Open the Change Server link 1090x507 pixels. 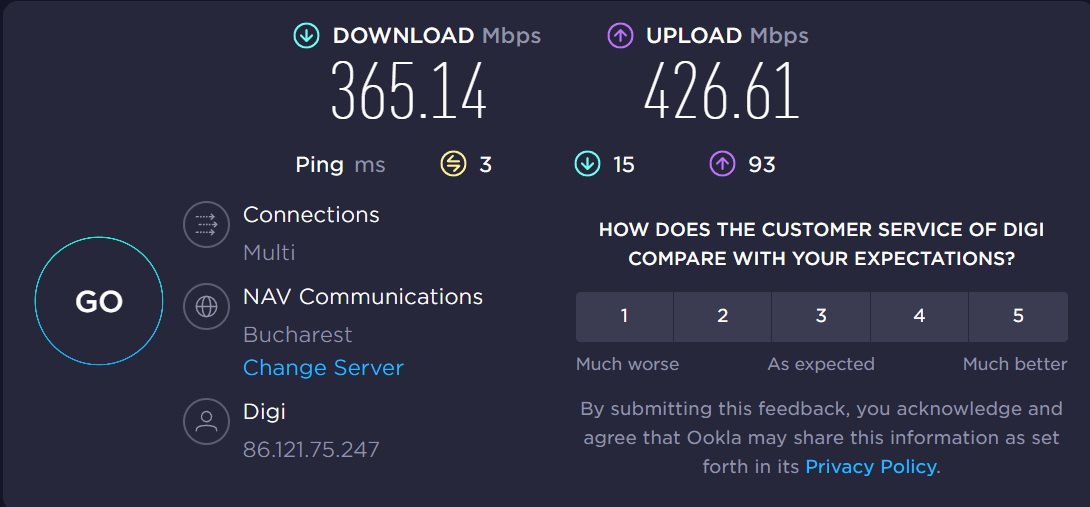pos(323,367)
